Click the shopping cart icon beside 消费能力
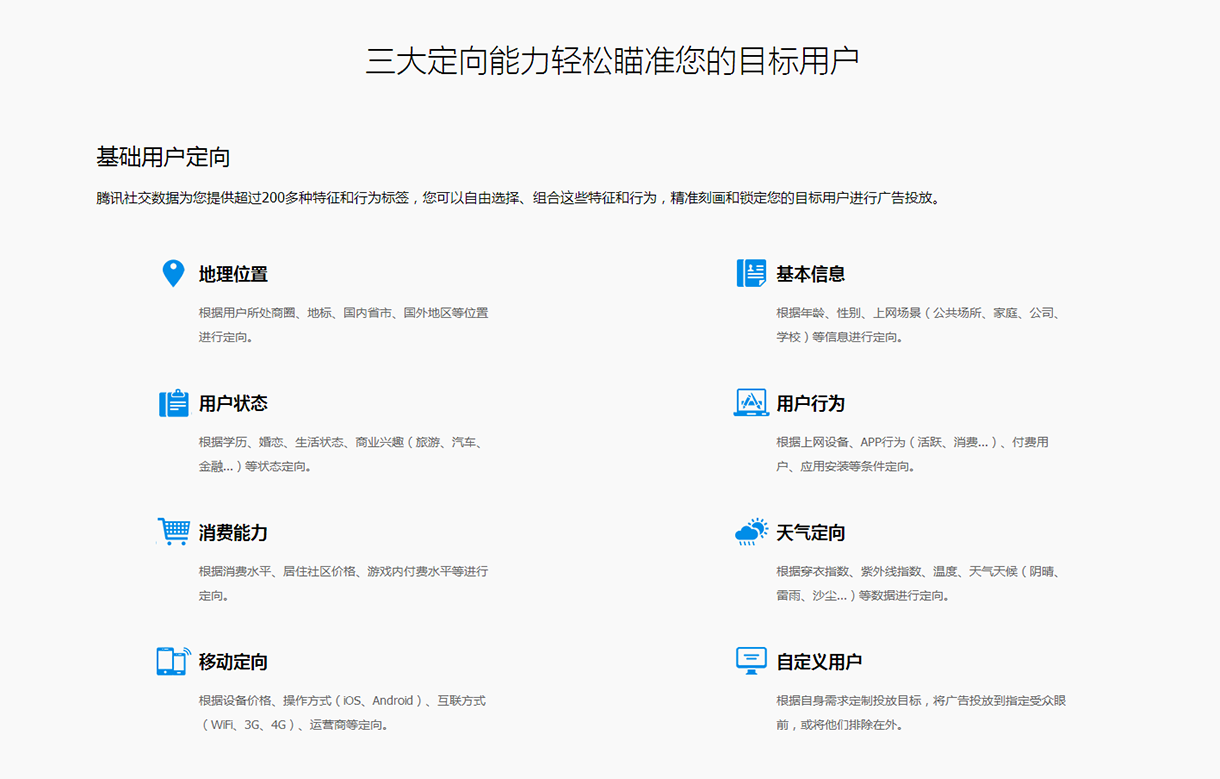The width and height of the screenshot is (1220, 779). (x=173, y=531)
